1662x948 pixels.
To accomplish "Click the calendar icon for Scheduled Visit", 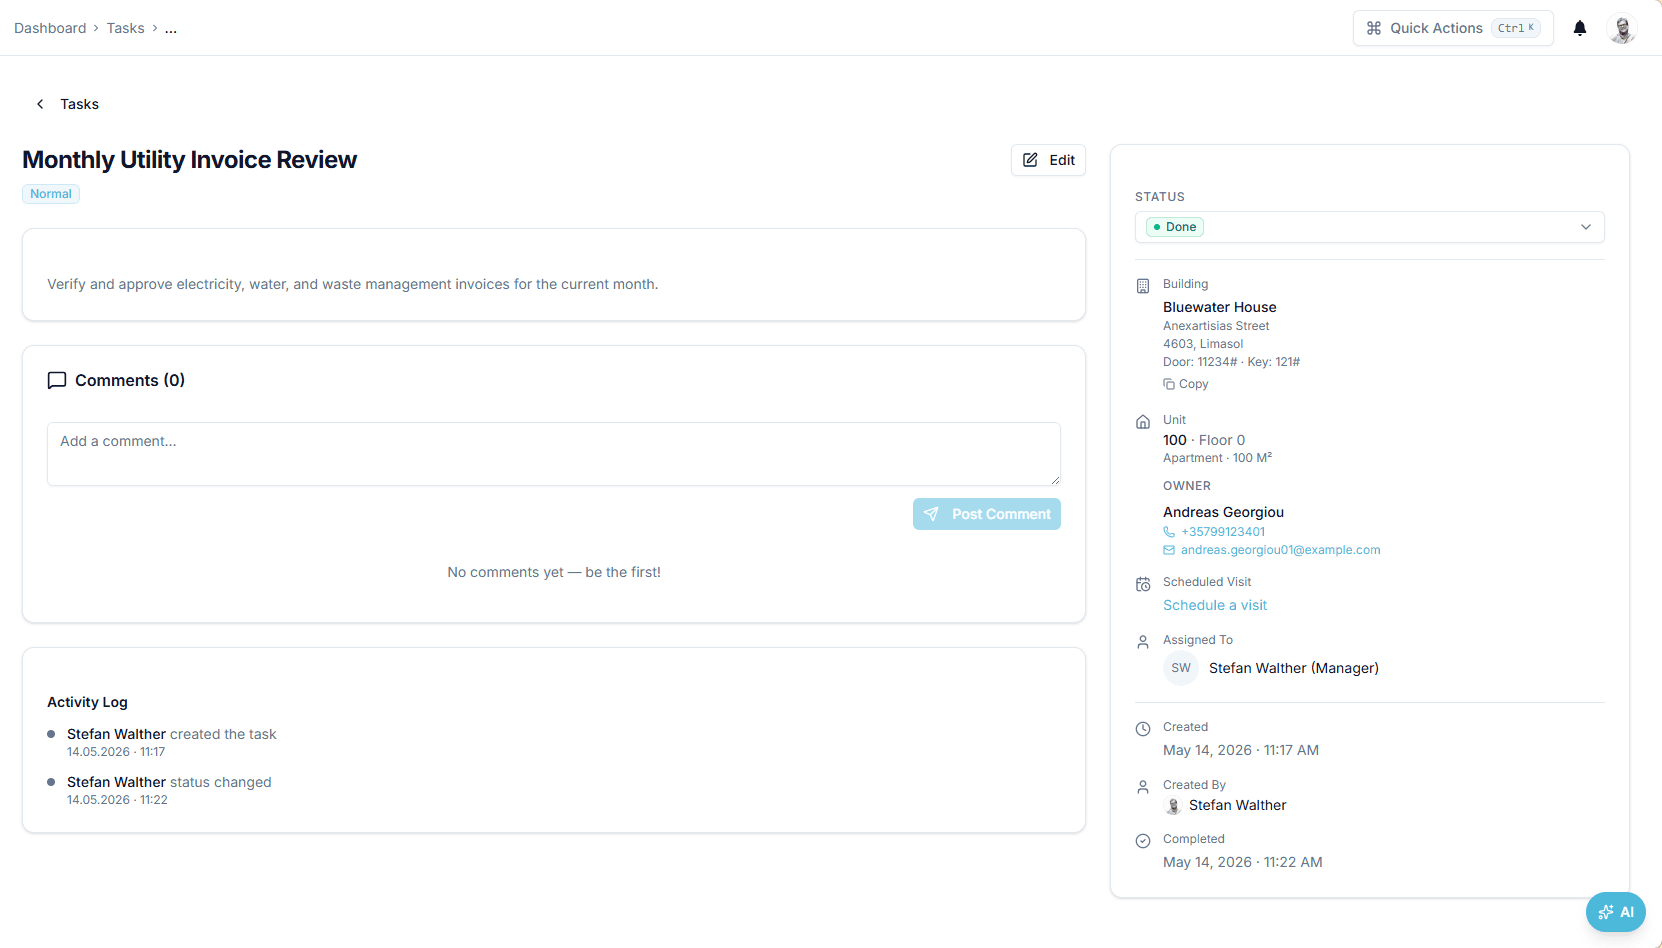I will (1143, 584).
